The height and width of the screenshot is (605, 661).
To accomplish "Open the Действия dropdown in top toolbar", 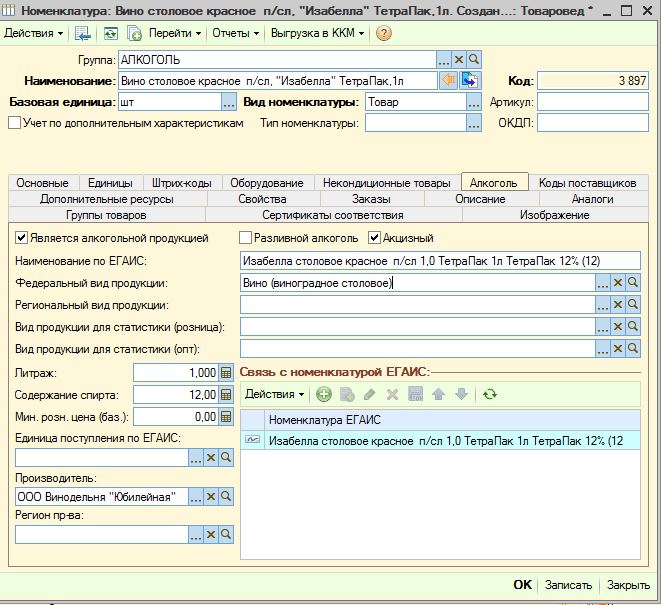I will tap(33, 33).
